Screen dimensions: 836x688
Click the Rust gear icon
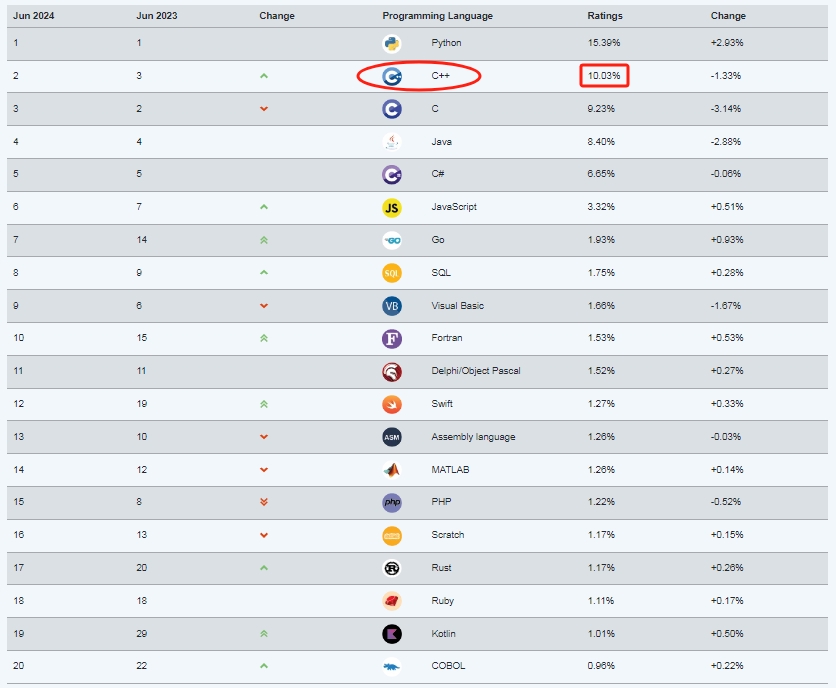click(x=392, y=569)
